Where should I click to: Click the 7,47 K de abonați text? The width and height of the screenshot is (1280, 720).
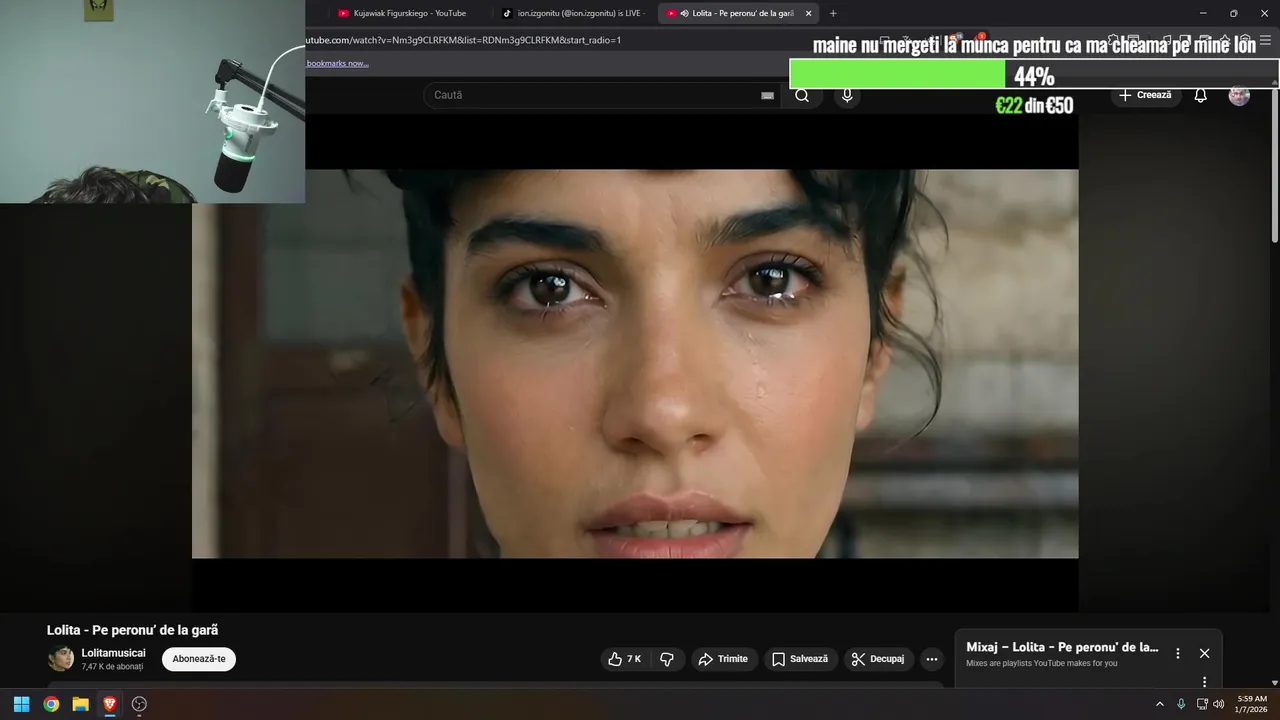tap(113, 667)
